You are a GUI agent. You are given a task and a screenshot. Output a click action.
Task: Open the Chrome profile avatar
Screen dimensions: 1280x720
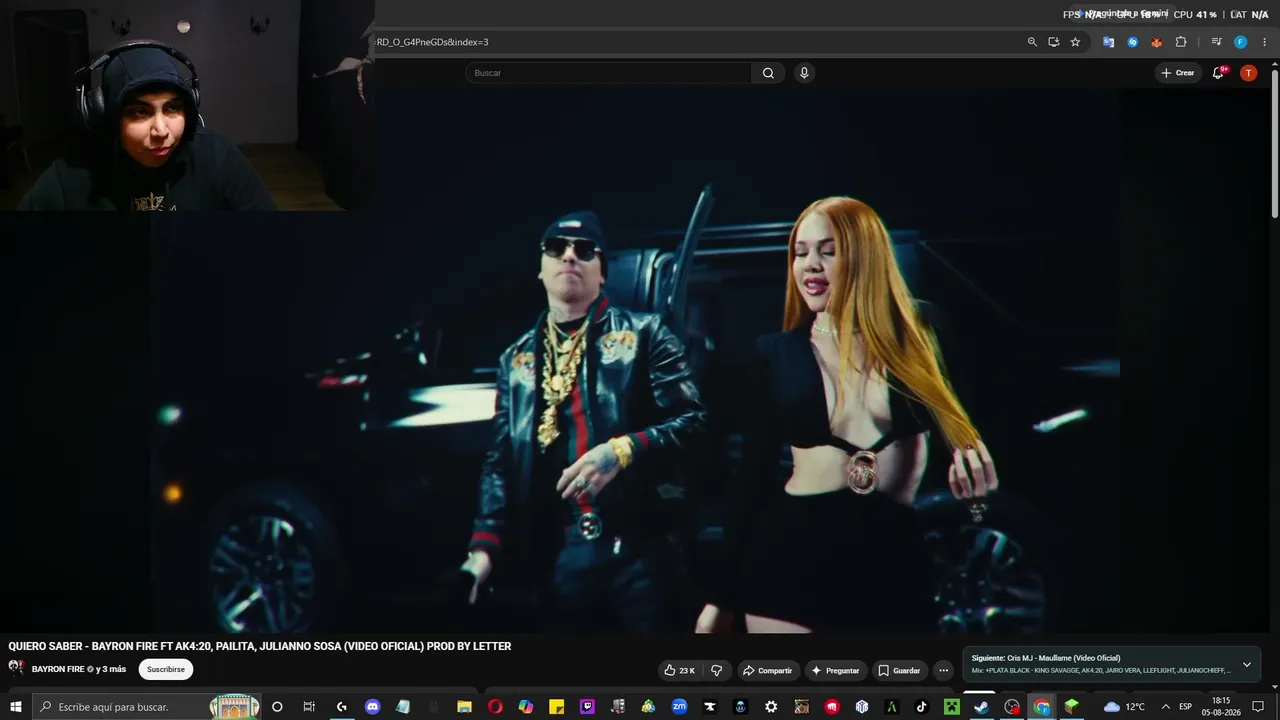(1240, 42)
